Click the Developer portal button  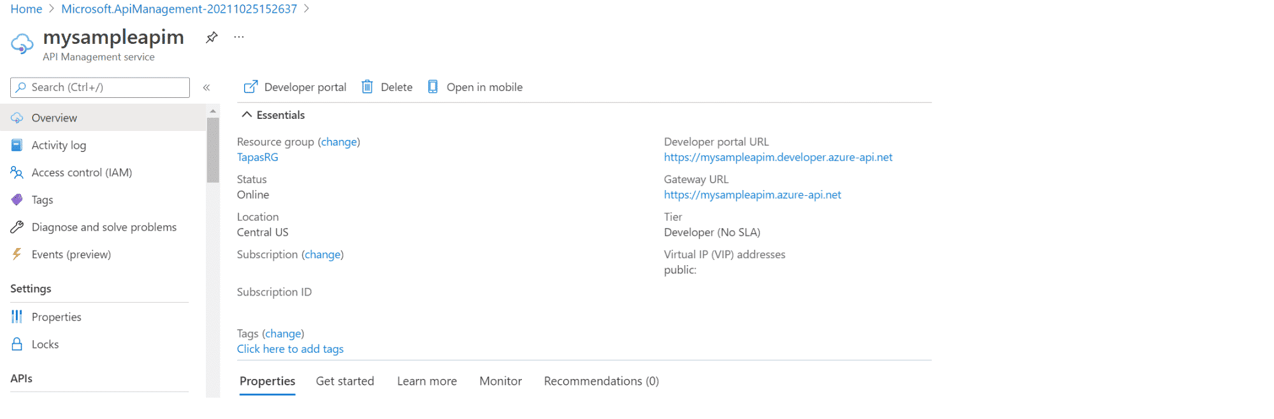coord(295,87)
